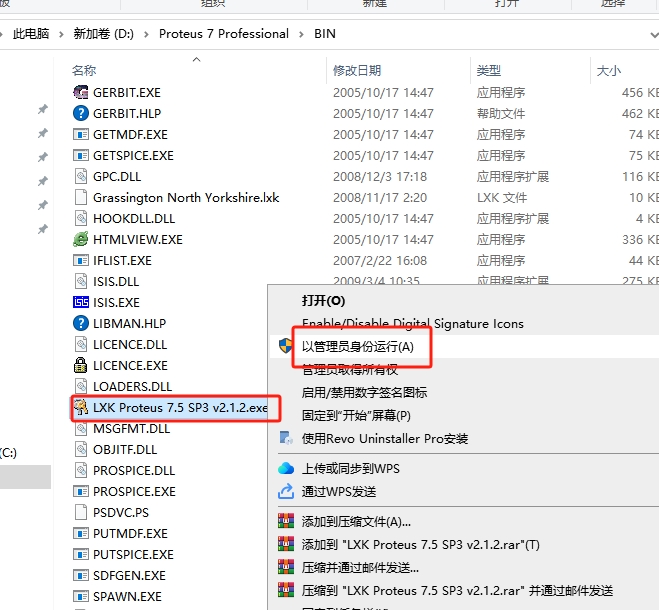Image resolution: width=659 pixels, height=610 pixels.
Task: Choose 以管理员身份运行(A) from the context menu
Action: pos(358,346)
